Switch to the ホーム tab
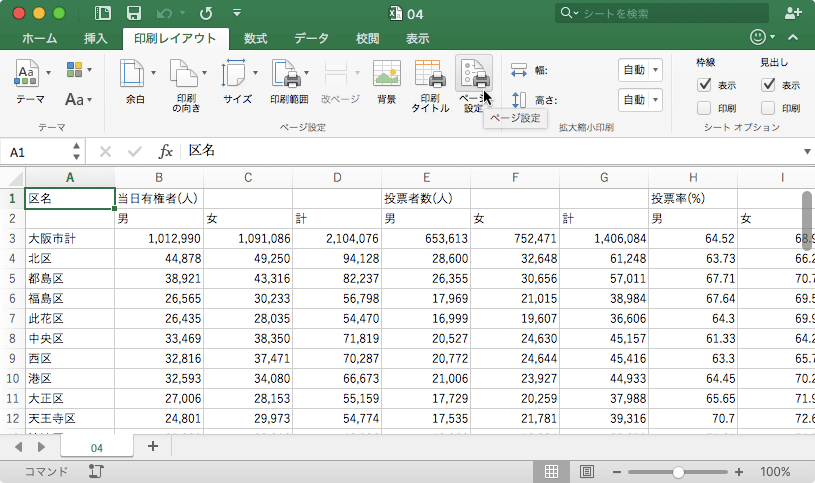815x483 pixels. [x=40, y=38]
